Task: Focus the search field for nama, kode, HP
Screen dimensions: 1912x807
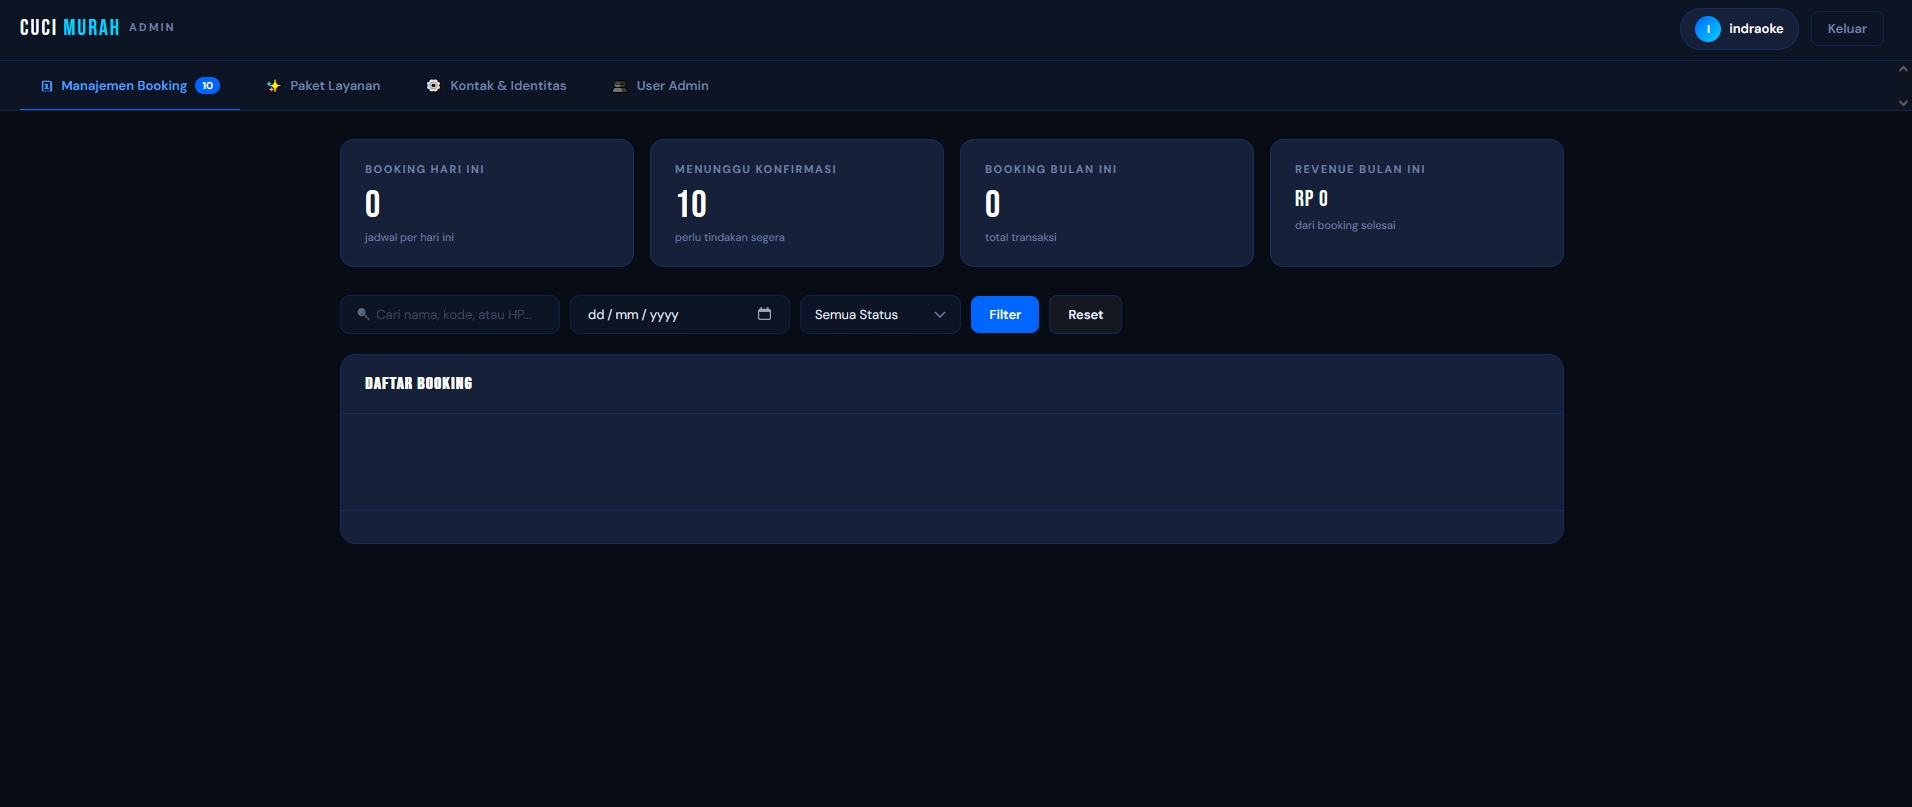Action: [x=450, y=315]
